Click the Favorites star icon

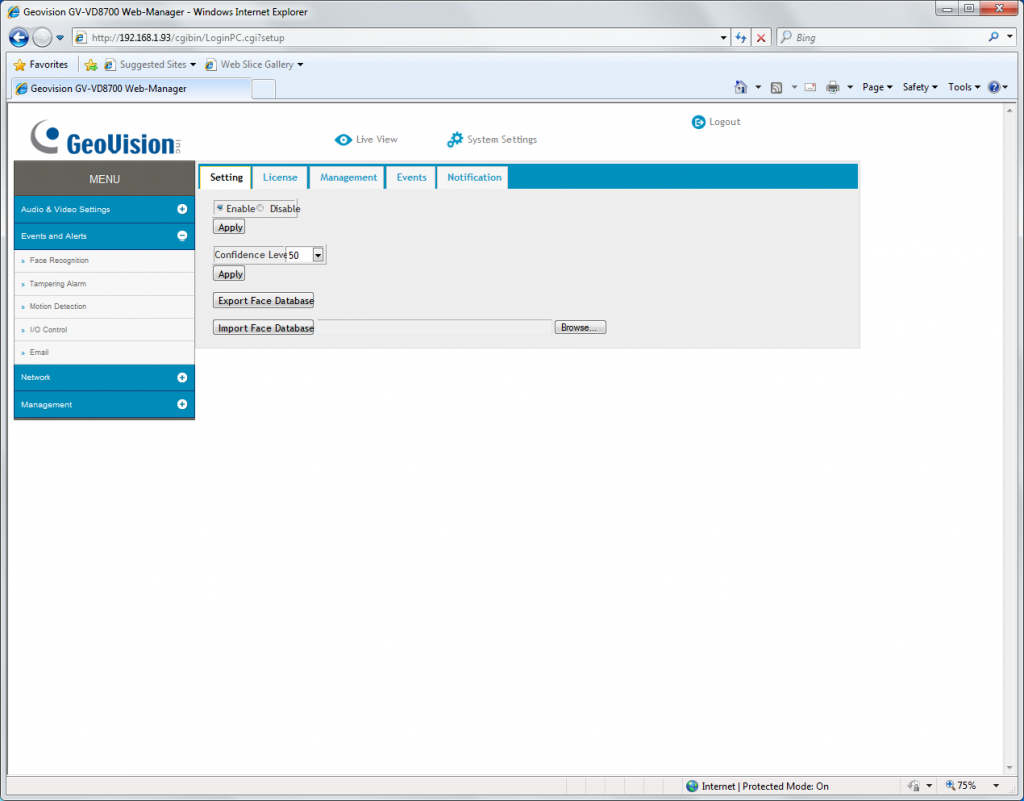coord(20,65)
